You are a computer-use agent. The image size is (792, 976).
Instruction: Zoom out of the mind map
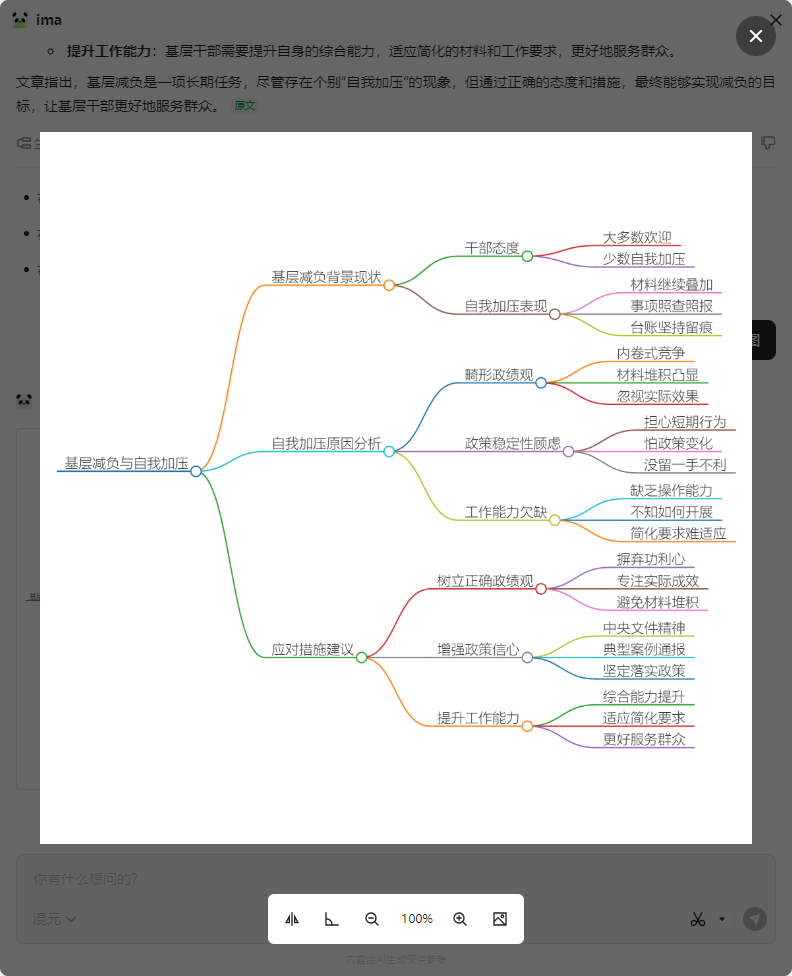(x=372, y=919)
